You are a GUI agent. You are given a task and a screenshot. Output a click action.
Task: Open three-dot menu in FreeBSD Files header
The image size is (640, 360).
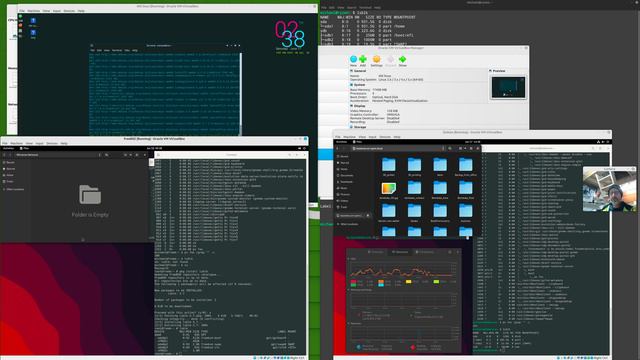(100, 155)
